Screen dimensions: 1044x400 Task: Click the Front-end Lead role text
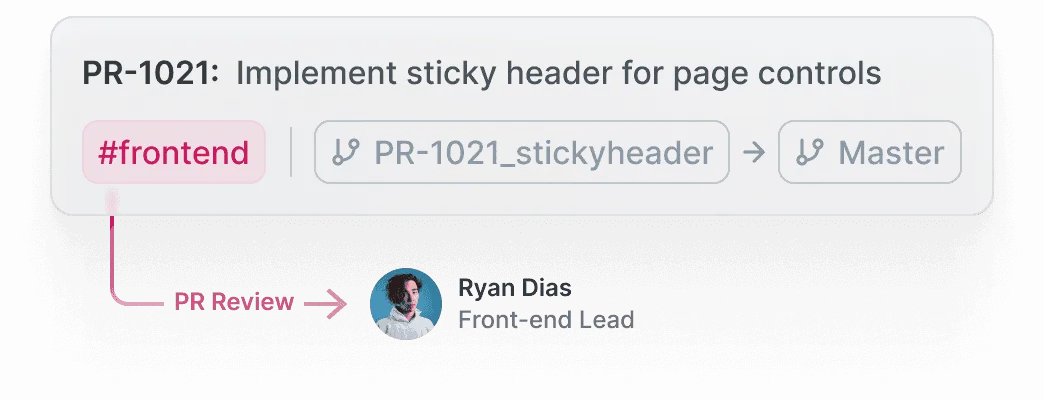546,320
